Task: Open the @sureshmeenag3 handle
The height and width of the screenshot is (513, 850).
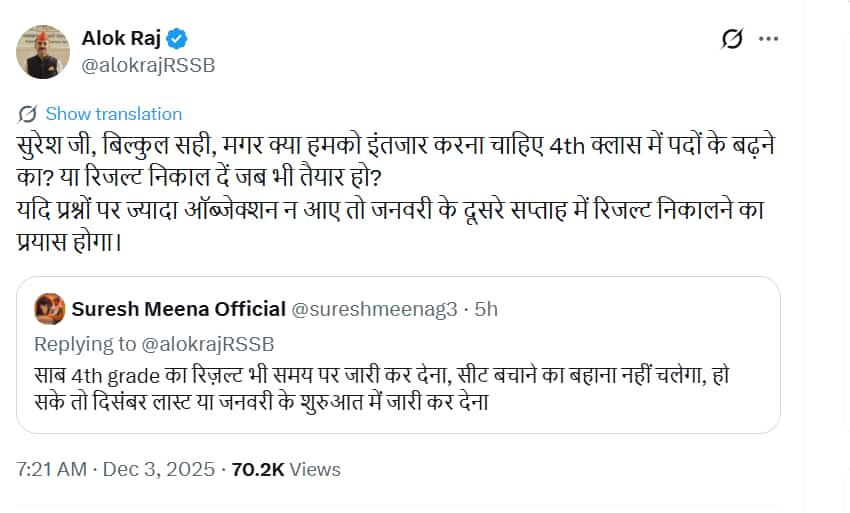Action: click(x=377, y=309)
